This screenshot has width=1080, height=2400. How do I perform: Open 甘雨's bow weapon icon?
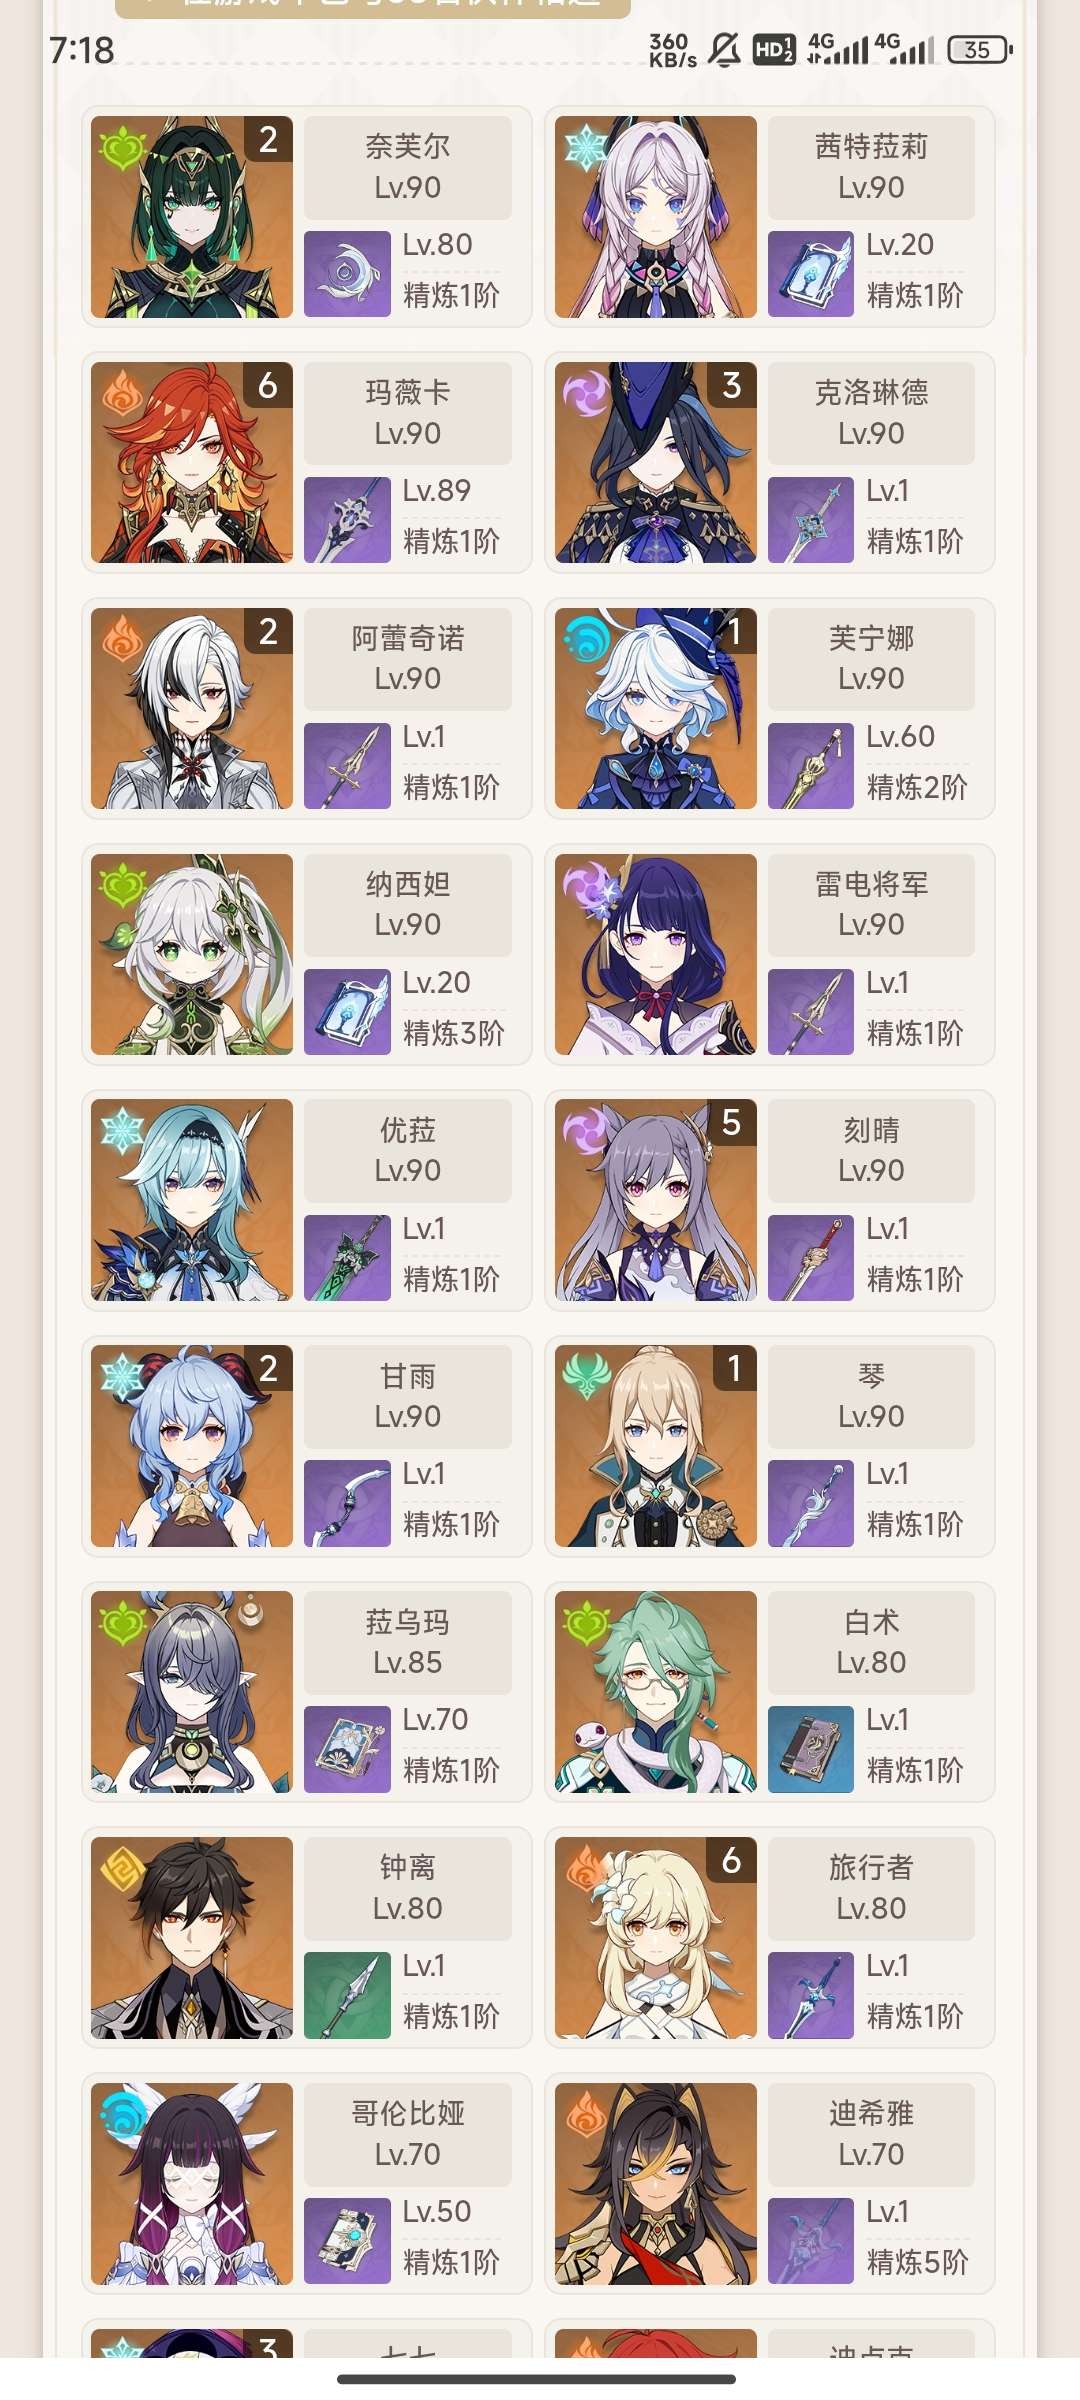click(347, 1503)
